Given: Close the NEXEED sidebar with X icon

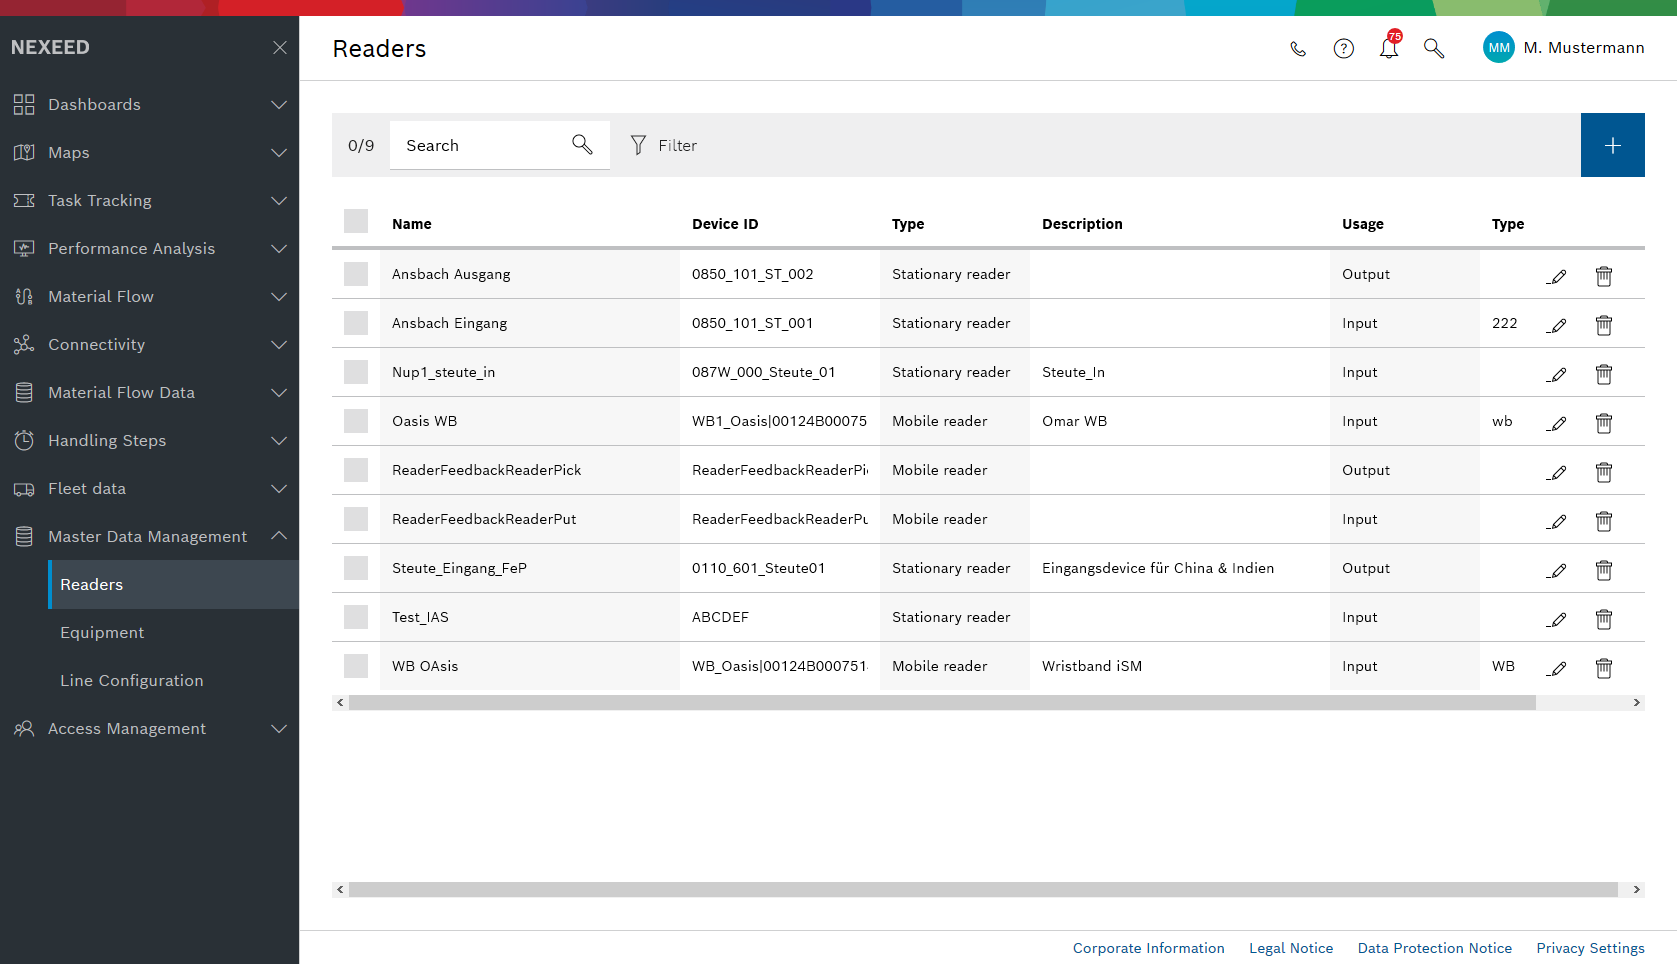Looking at the screenshot, I should 280,47.
